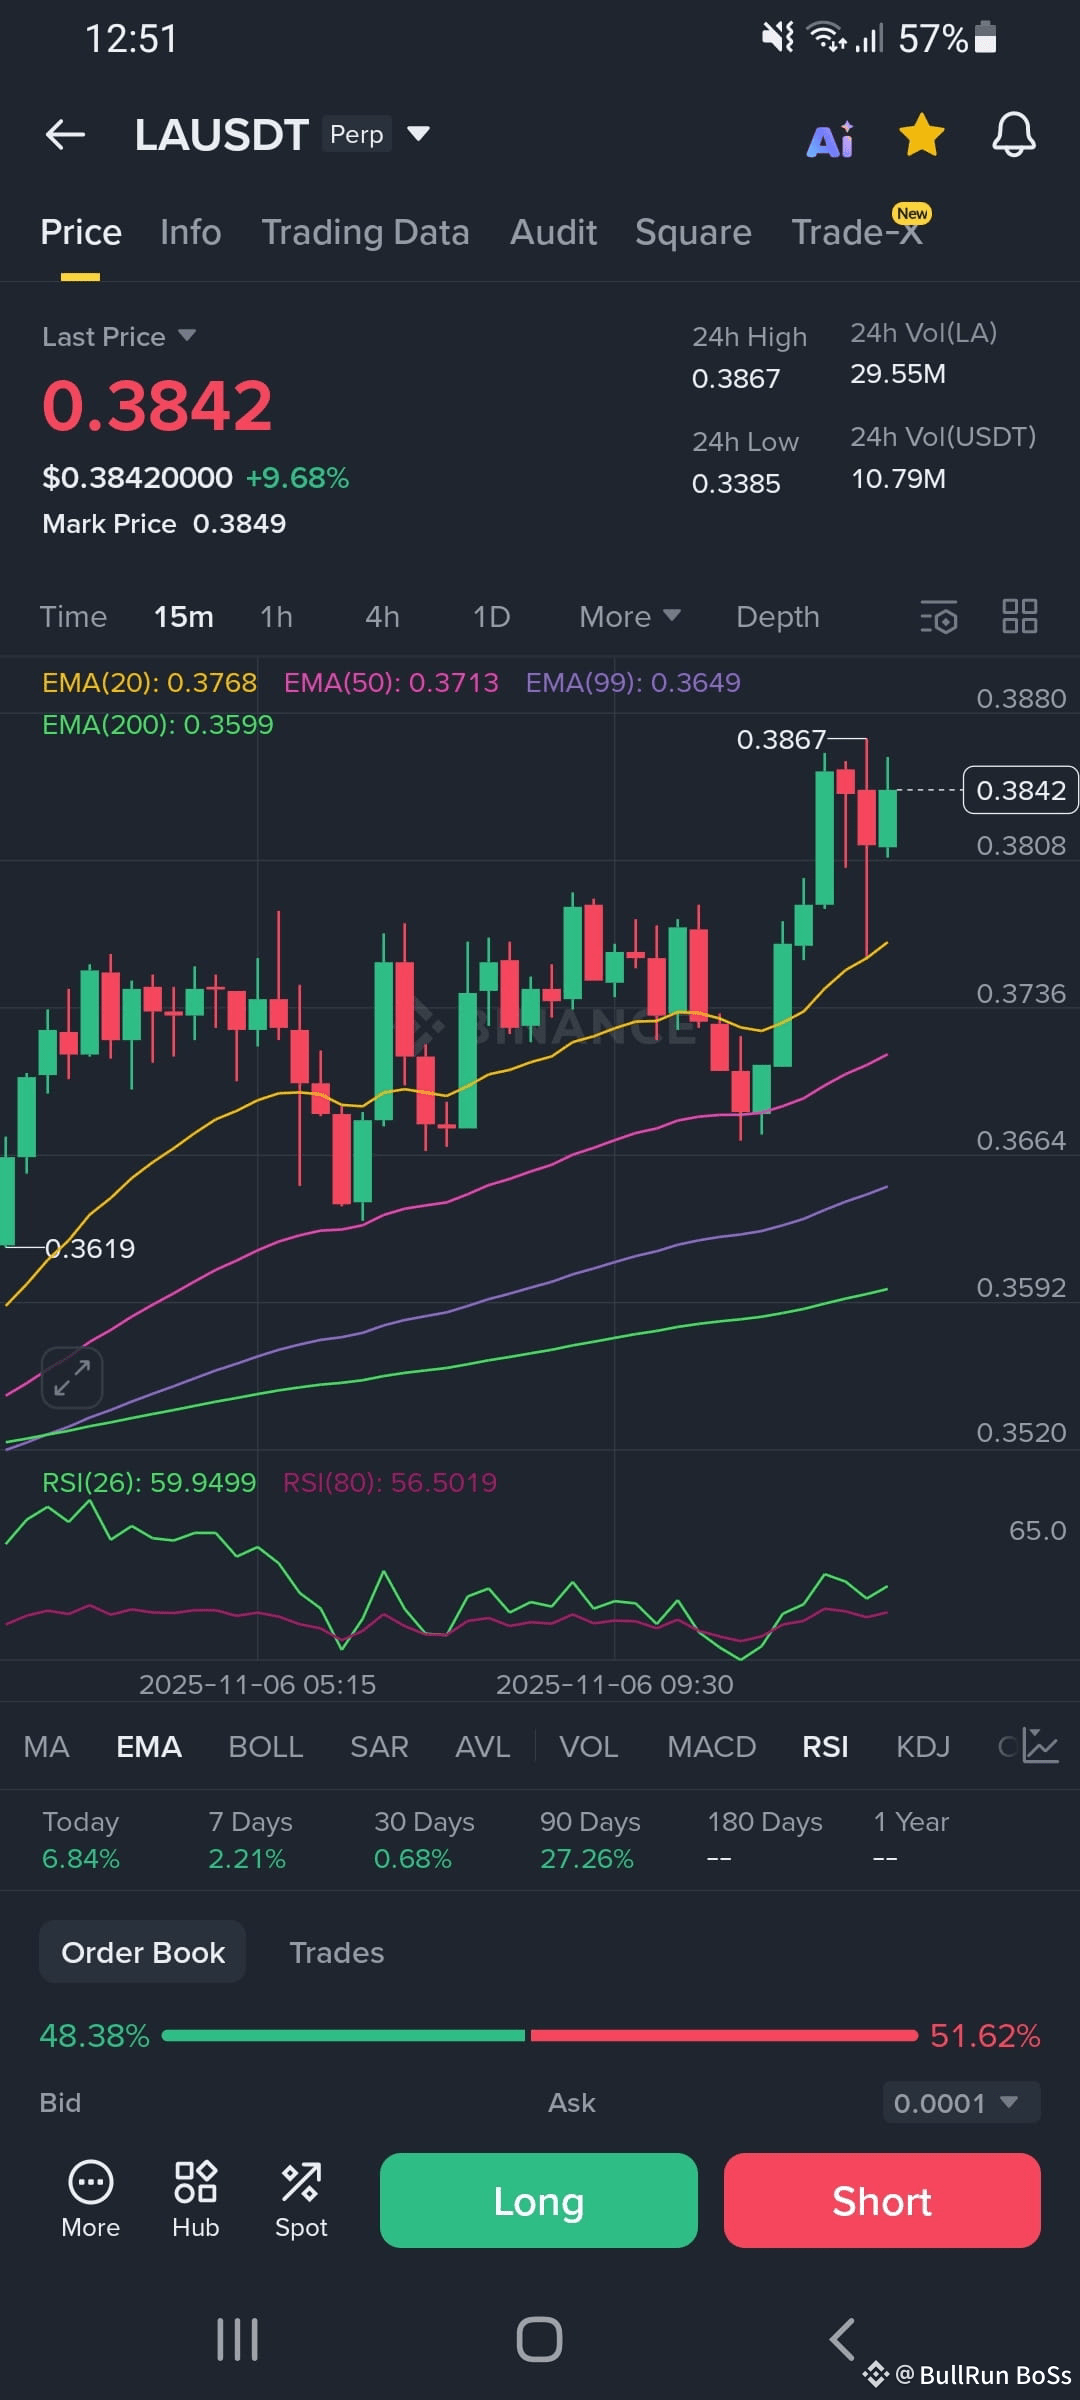Toggle SAR indicator
This screenshot has height=2400, width=1080.
pyautogui.click(x=379, y=1747)
